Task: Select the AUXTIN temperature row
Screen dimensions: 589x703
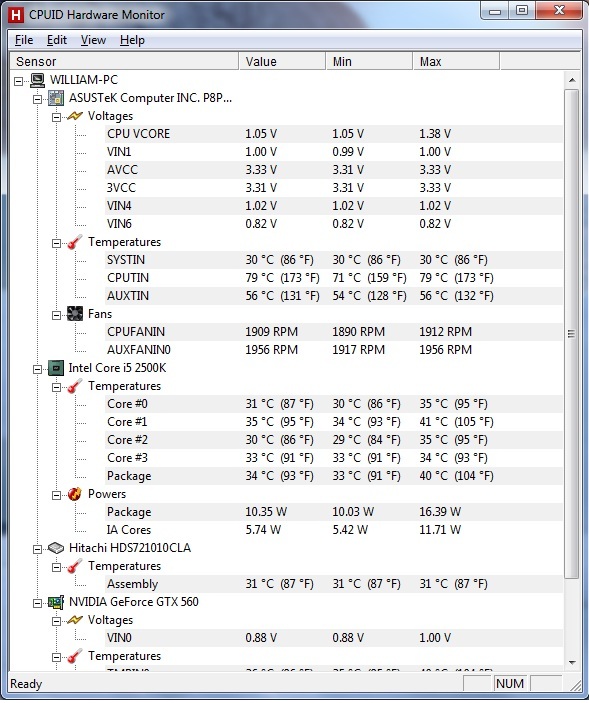Action: point(333,296)
